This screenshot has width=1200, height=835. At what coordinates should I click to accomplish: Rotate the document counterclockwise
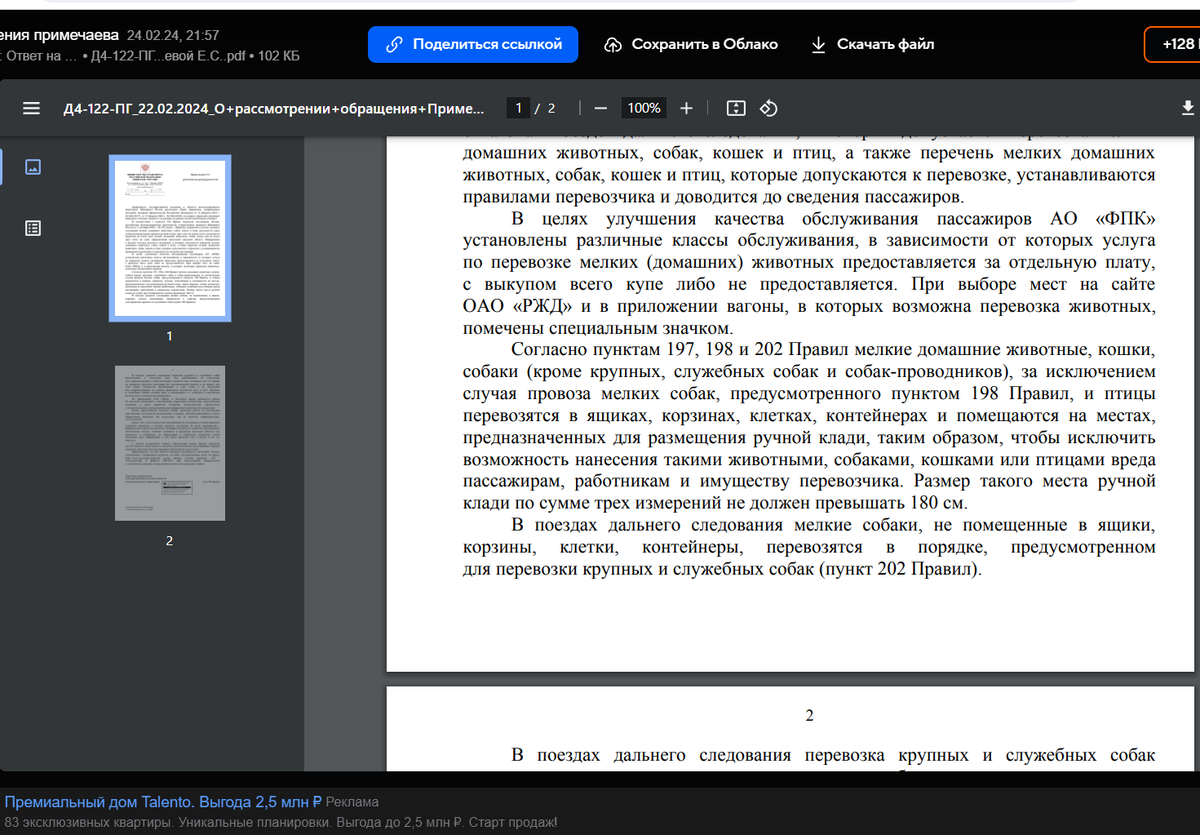pyautogui.click(x=769, y=108)
